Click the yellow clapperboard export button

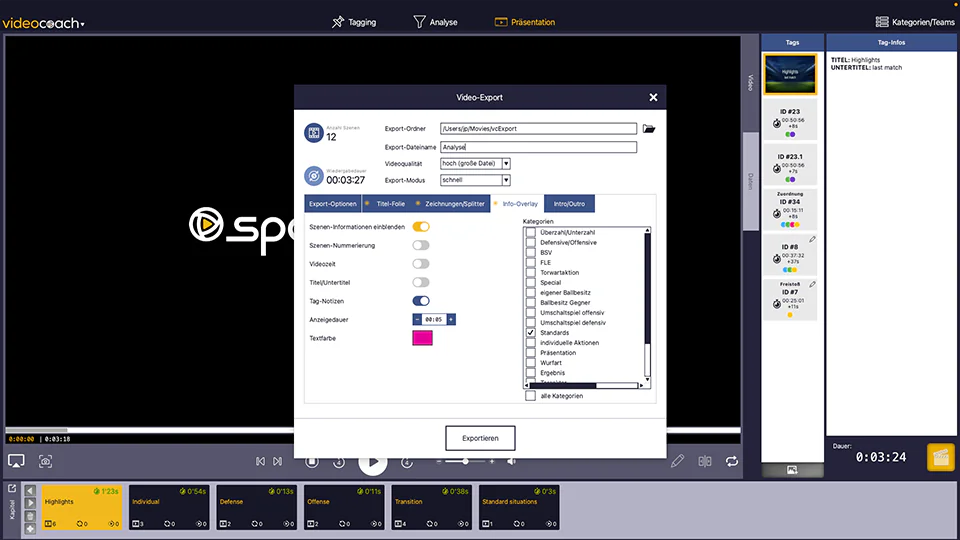click(x=940, y=457)
